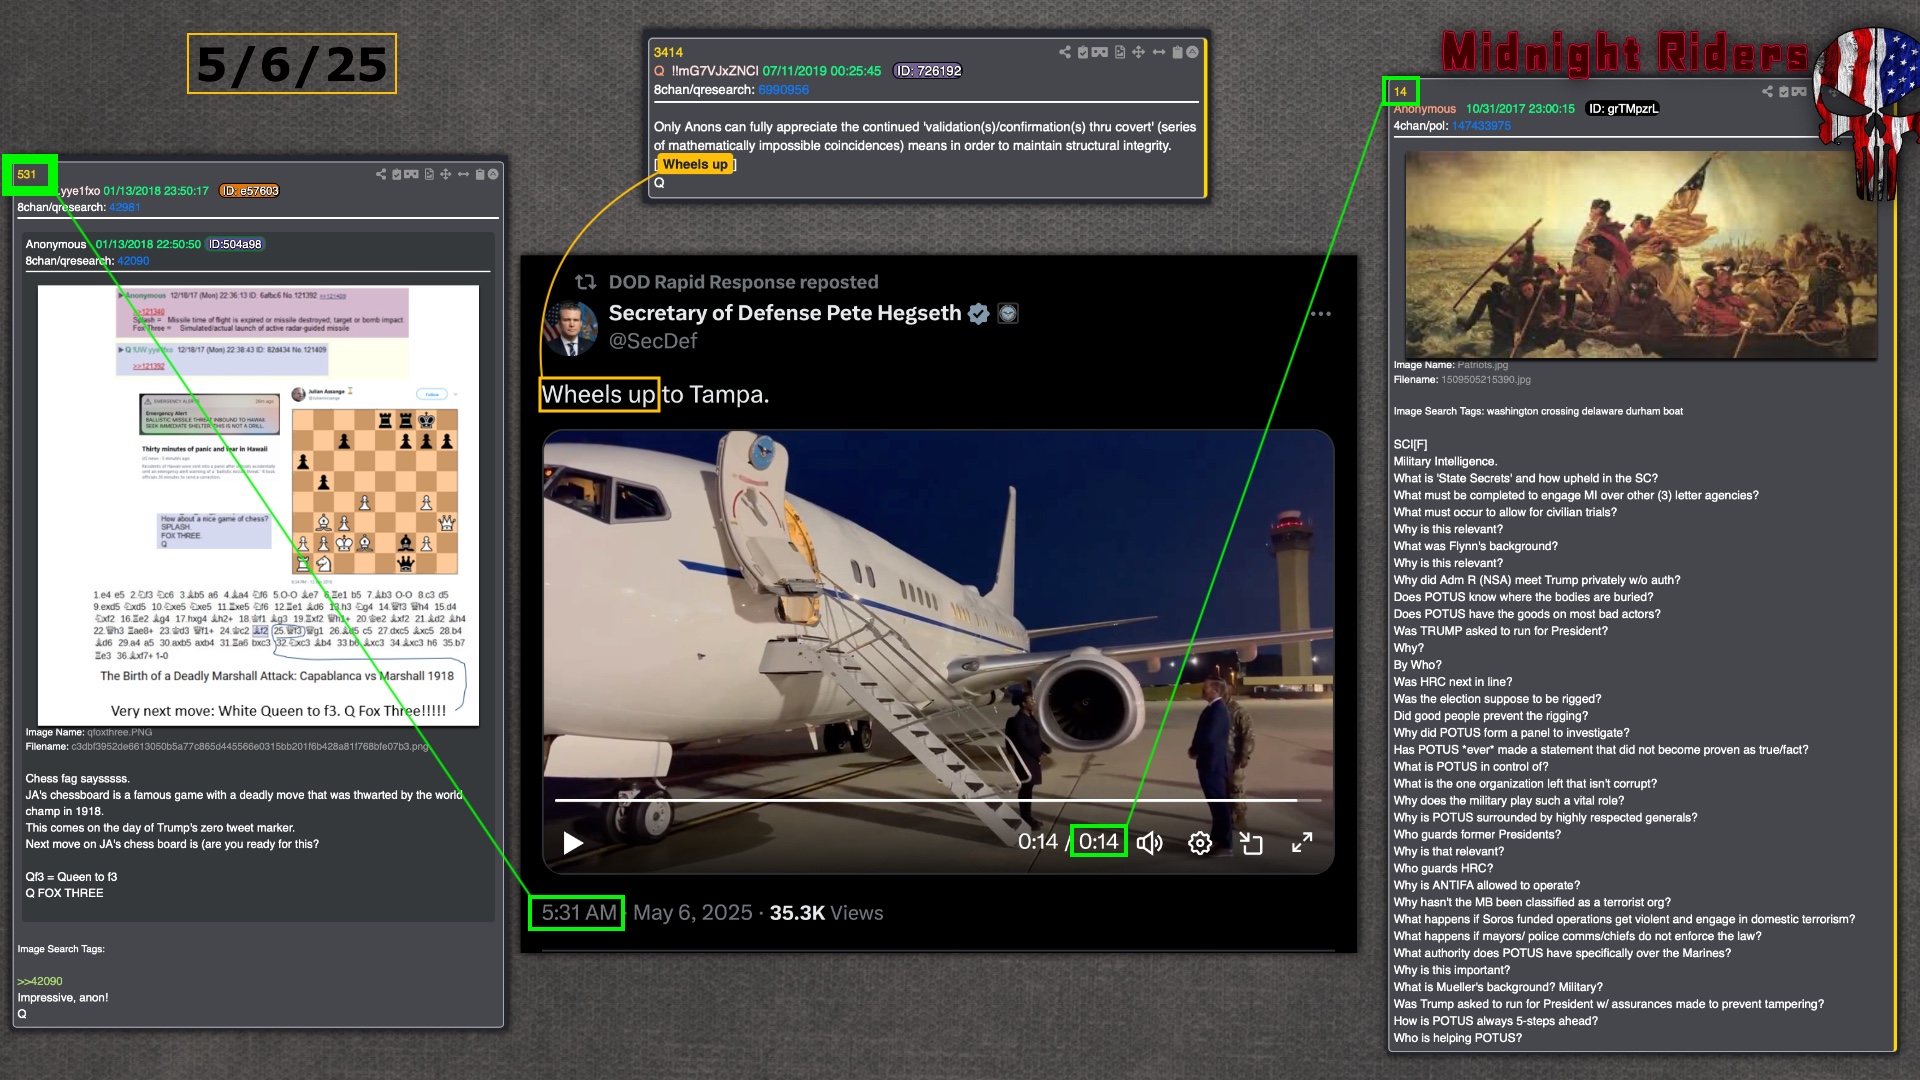Click Wheels up to Tampa tweet text
The image size is (1920, 1080).
pos(655,395)
